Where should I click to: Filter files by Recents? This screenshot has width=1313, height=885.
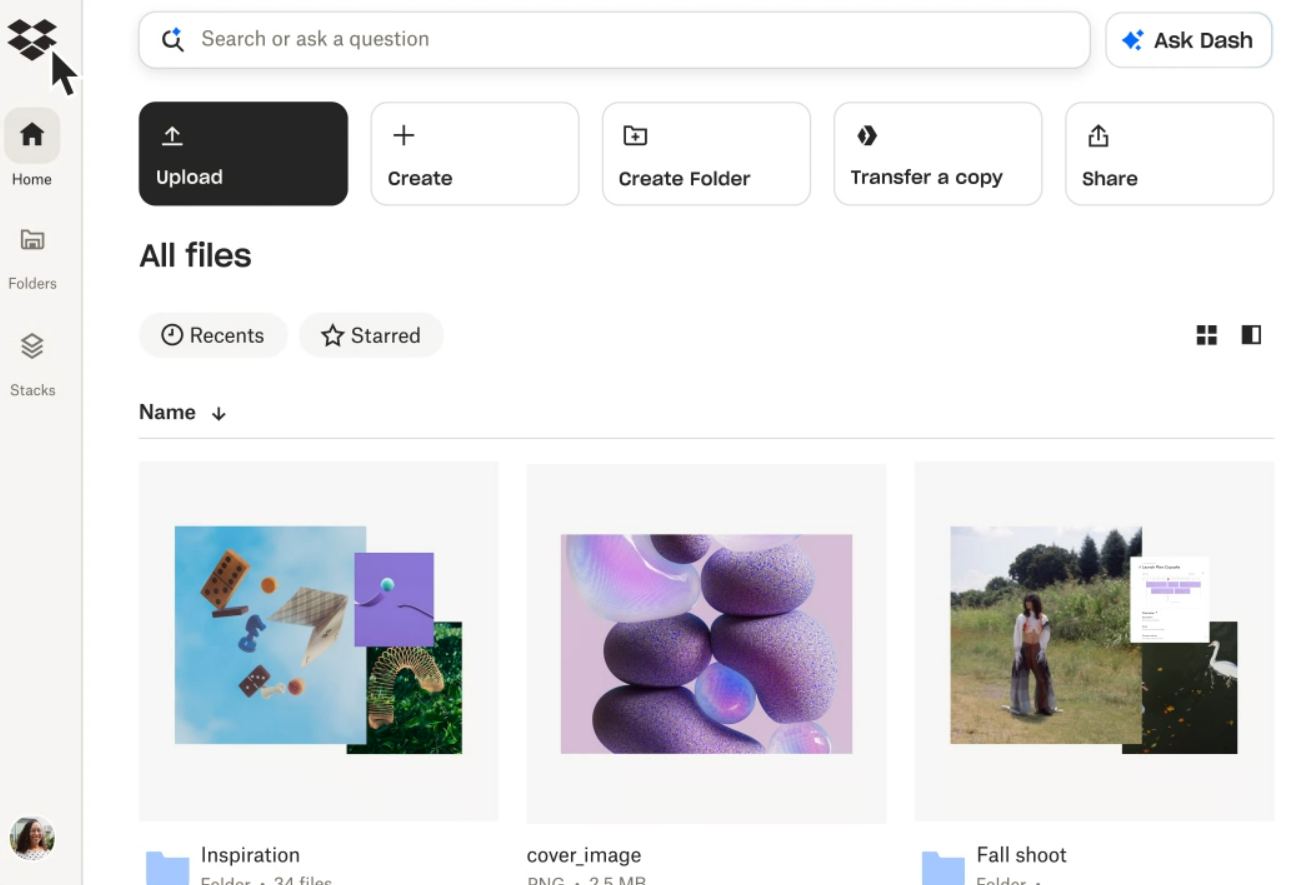tap(213, 335)
